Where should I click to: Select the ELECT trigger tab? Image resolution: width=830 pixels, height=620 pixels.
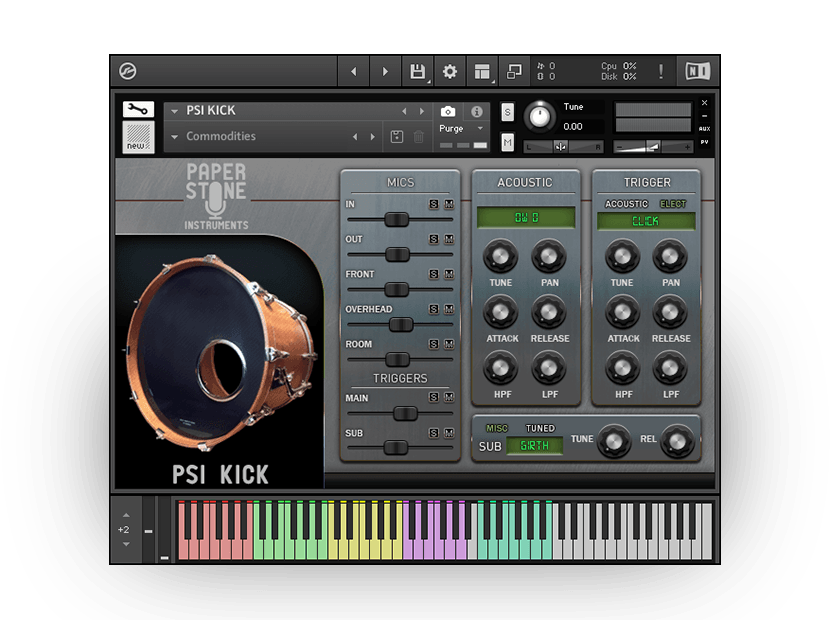coord(673,204)
